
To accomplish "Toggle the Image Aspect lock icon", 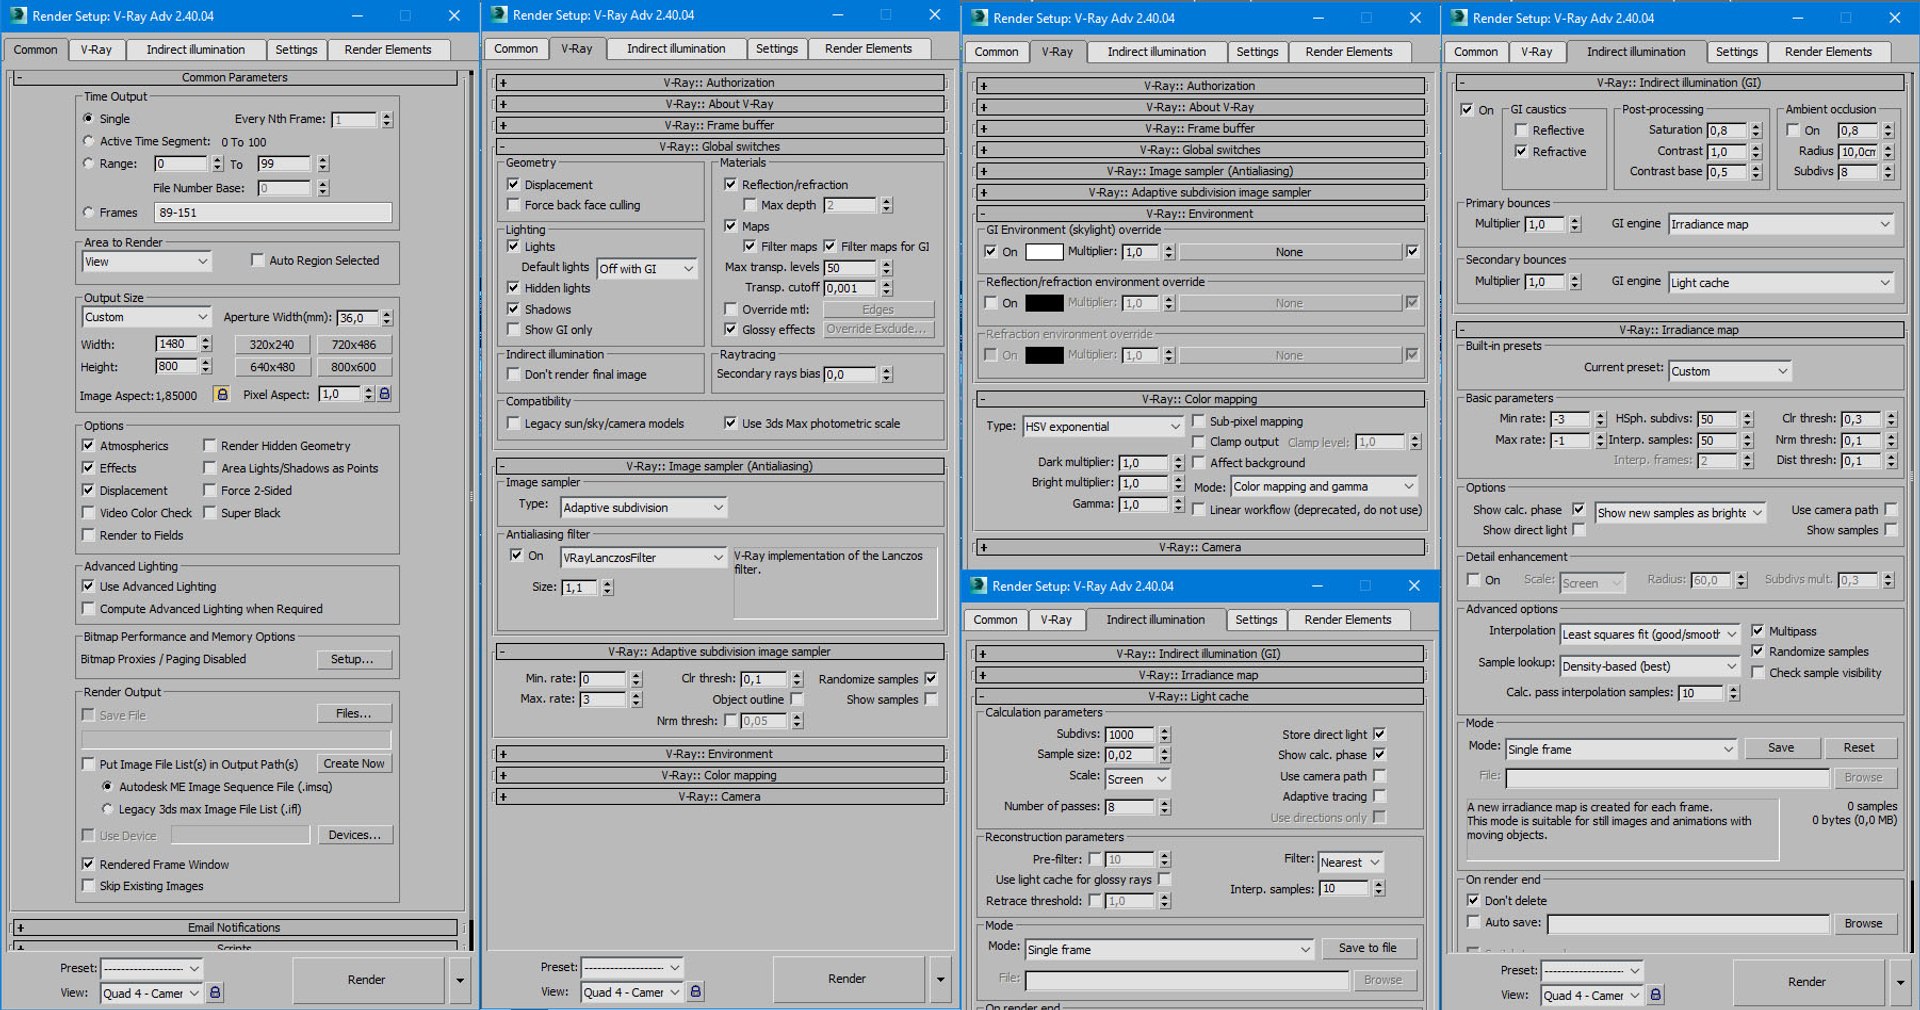I will 222,394.
